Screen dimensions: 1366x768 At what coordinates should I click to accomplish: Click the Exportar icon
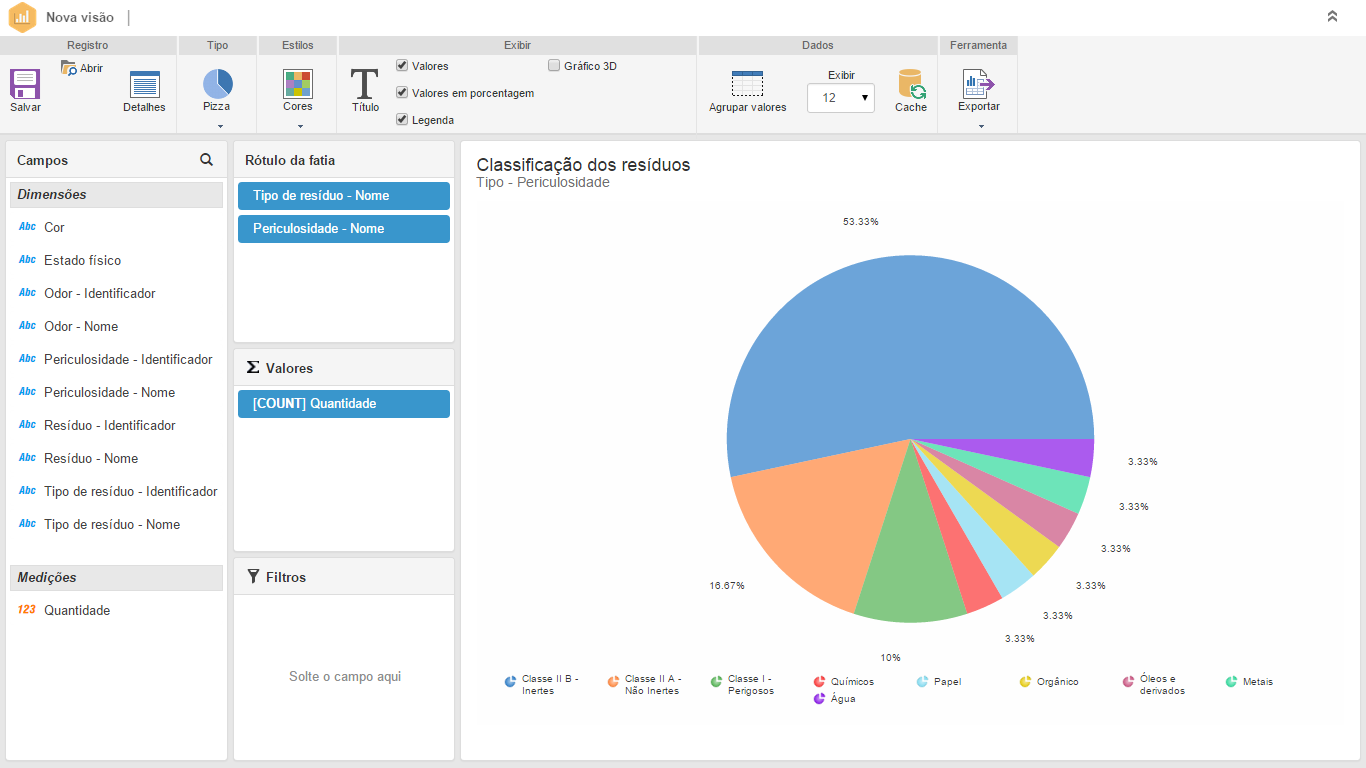pyautogui.click(x=978, y=84)
